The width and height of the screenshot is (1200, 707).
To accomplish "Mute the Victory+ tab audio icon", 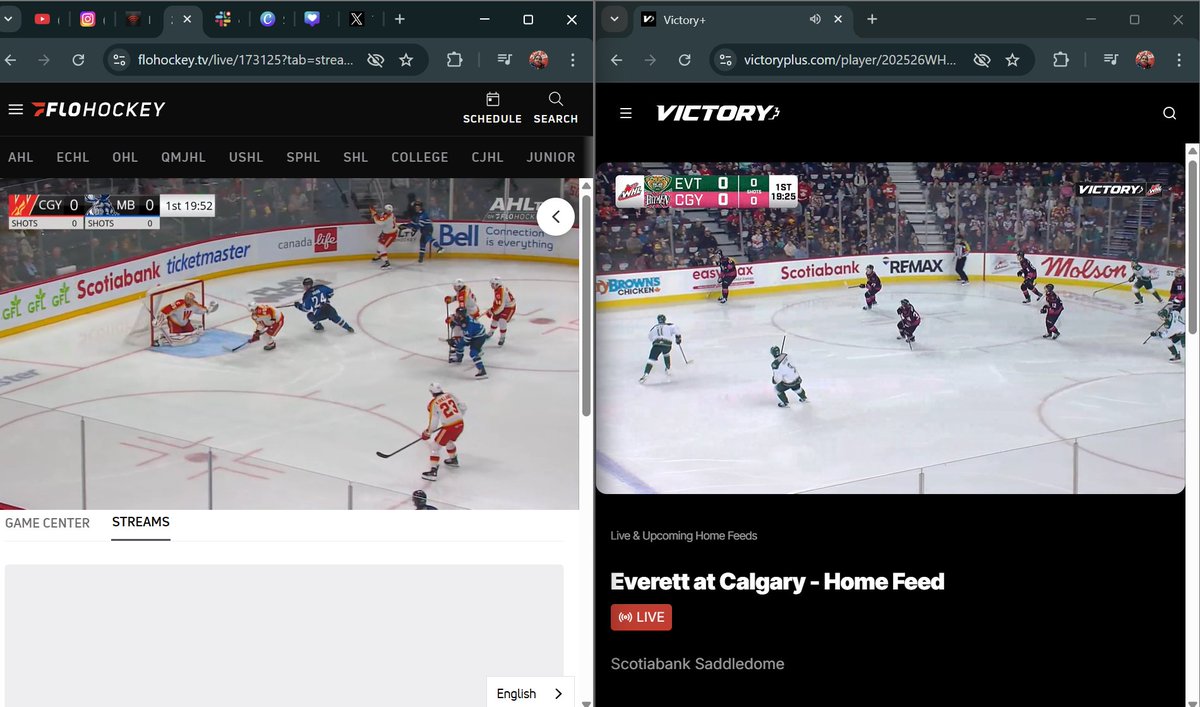I will 815,19.
